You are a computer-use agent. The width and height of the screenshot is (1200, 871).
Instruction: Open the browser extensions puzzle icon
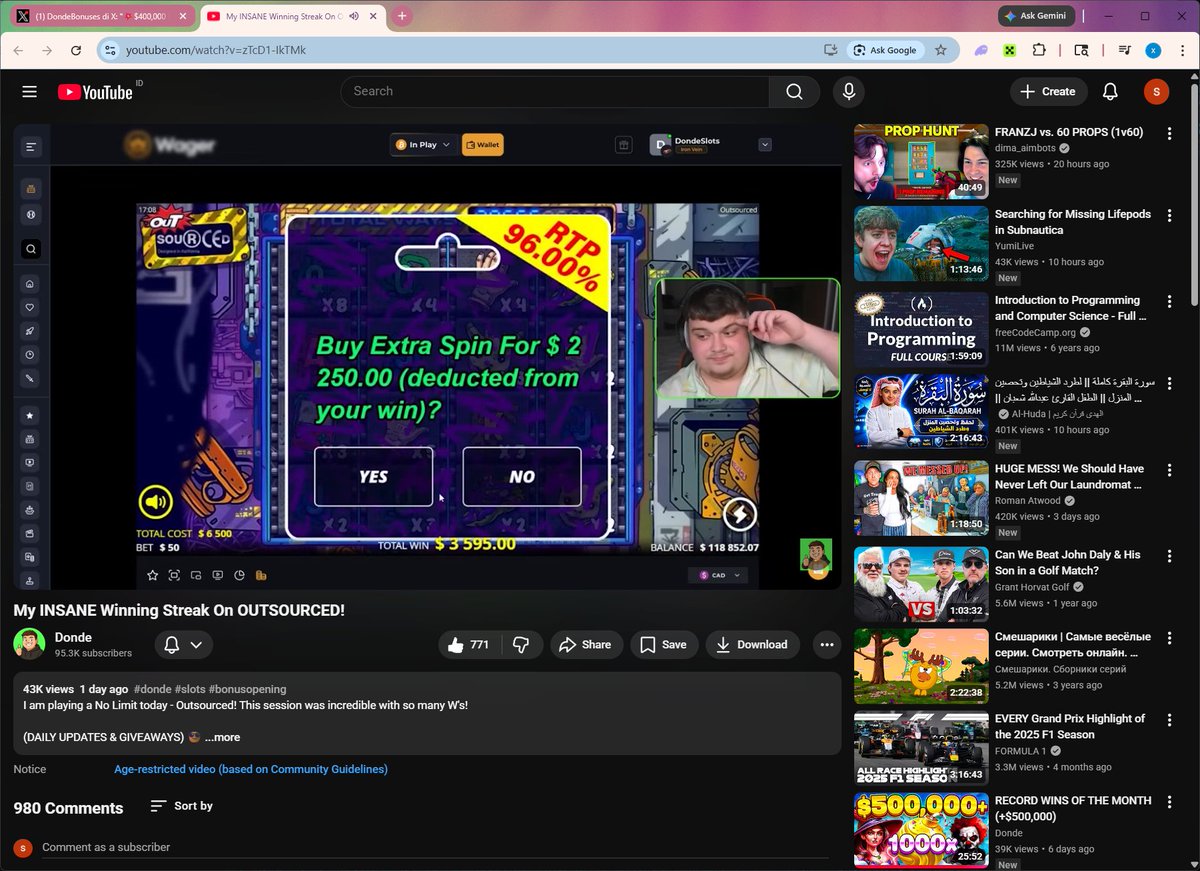click(x=1039, y=50)
